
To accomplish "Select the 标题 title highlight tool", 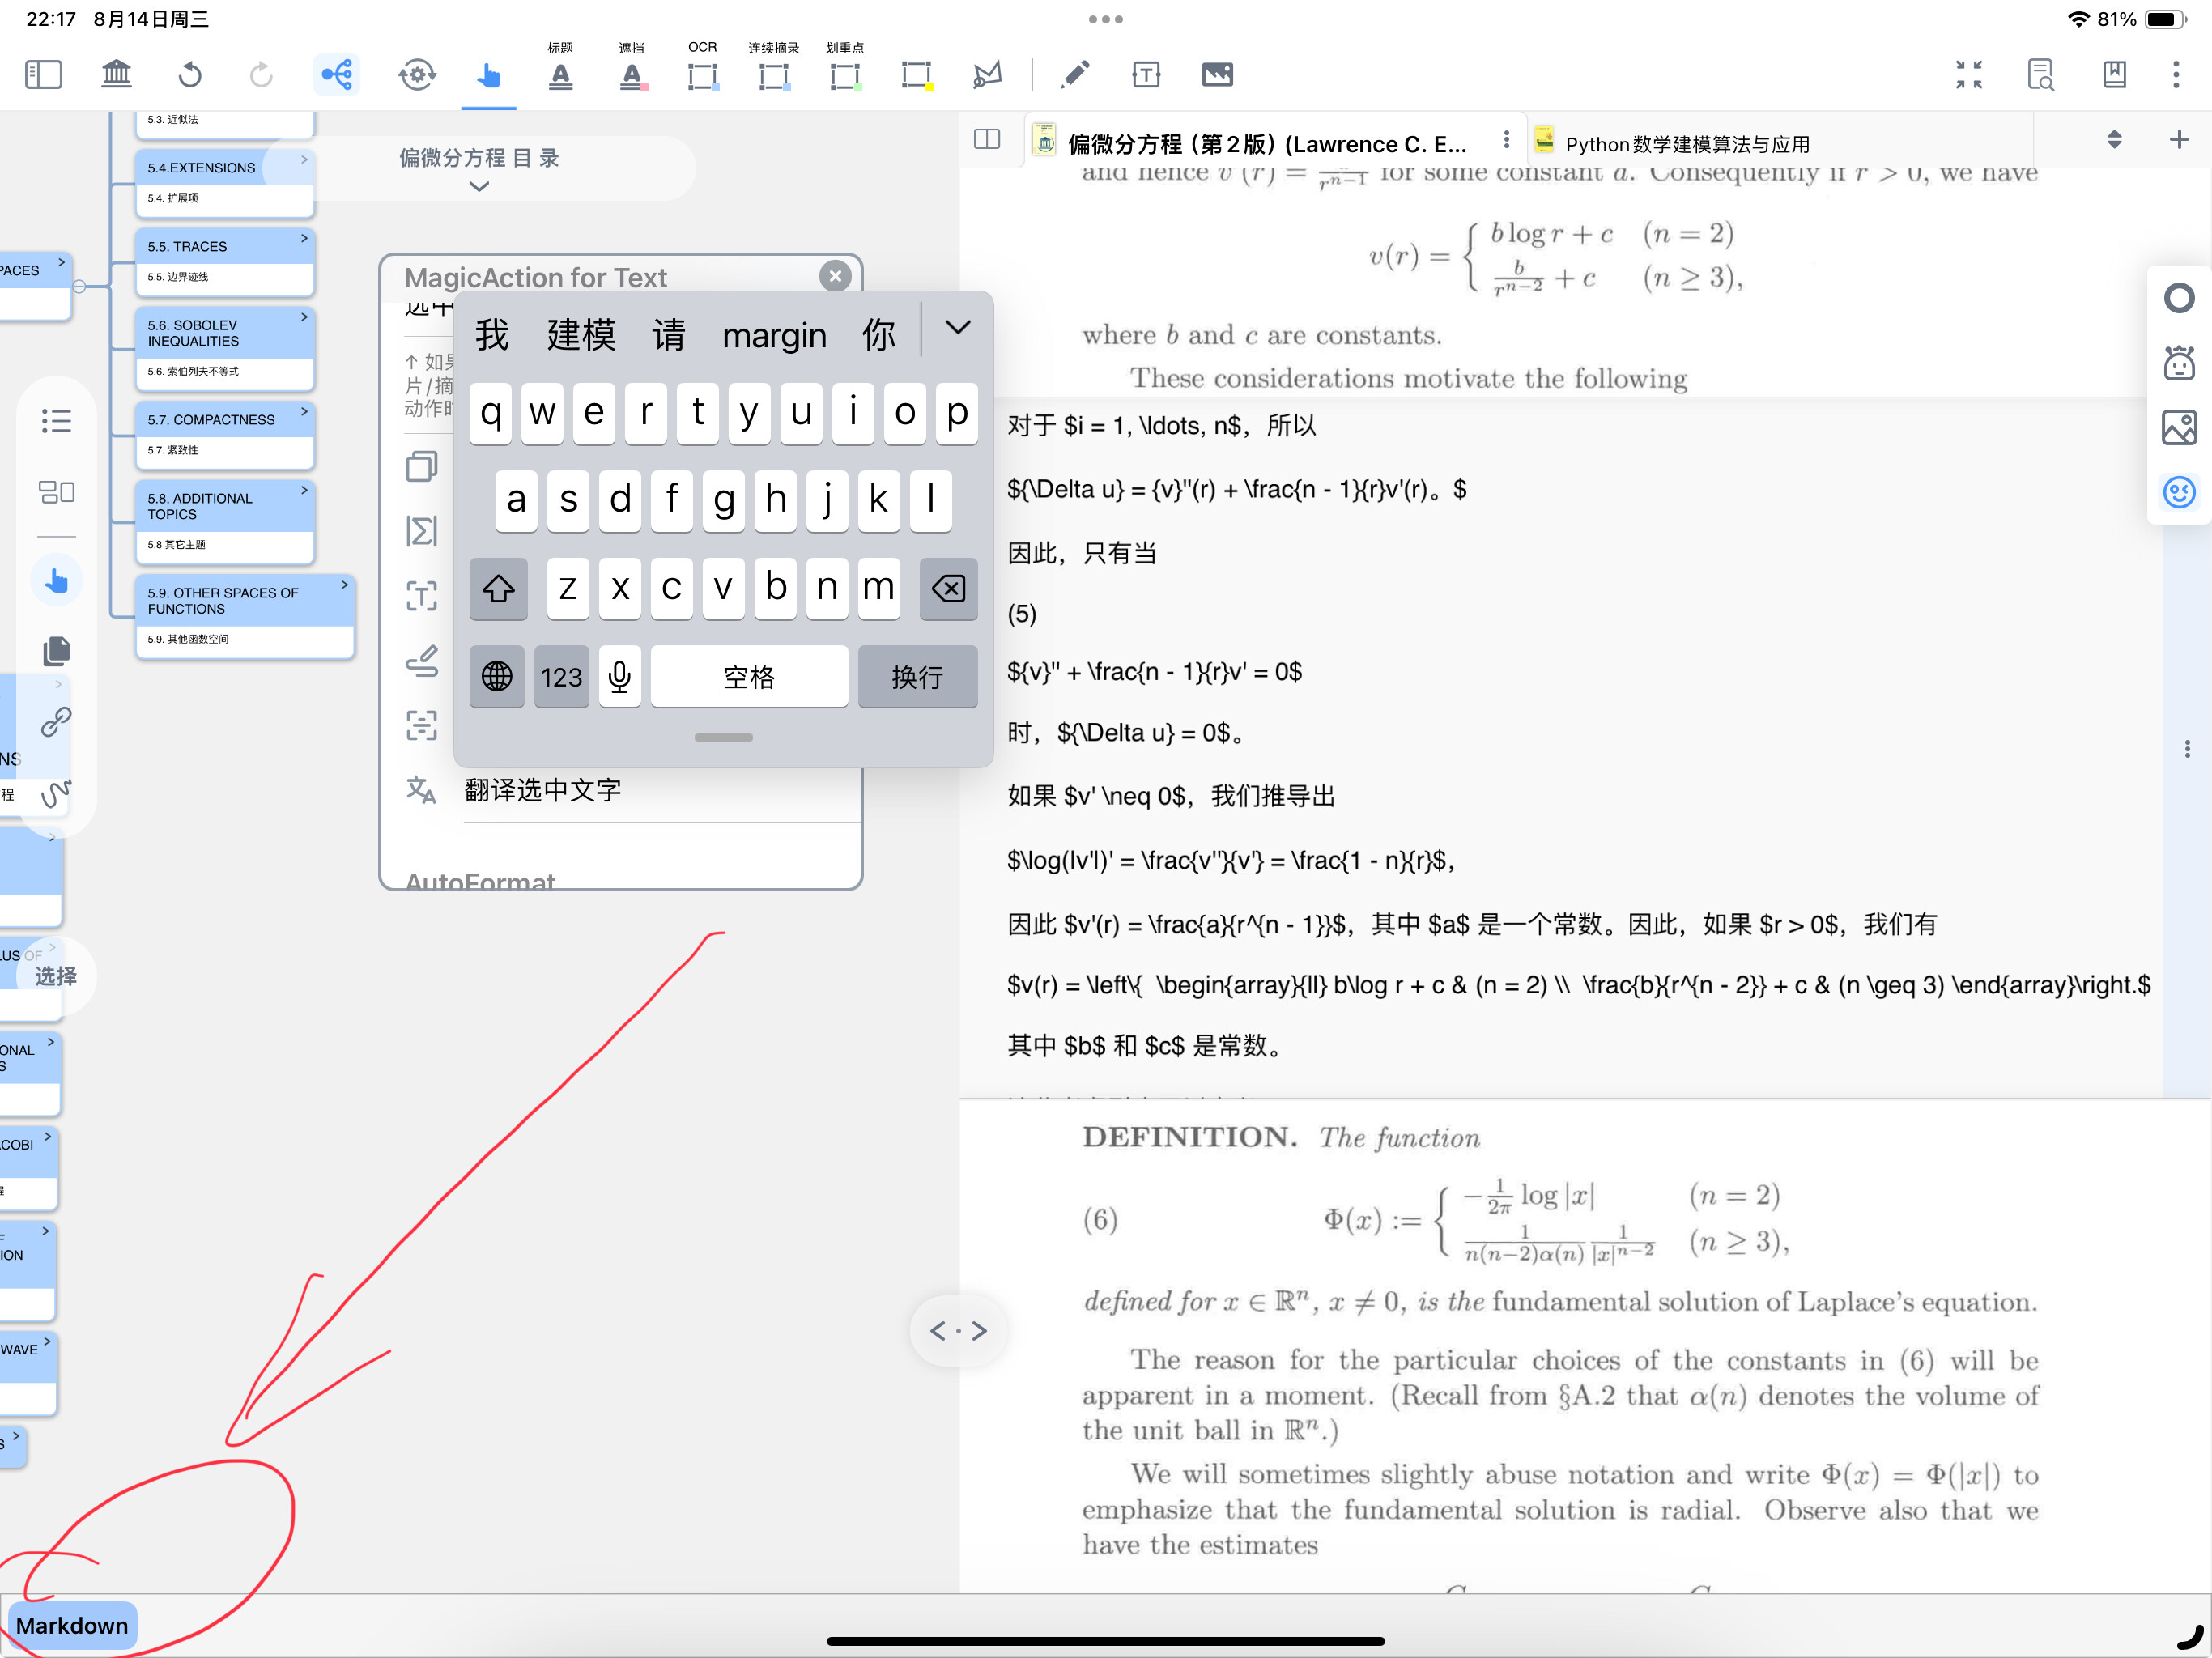I will 561,75.
